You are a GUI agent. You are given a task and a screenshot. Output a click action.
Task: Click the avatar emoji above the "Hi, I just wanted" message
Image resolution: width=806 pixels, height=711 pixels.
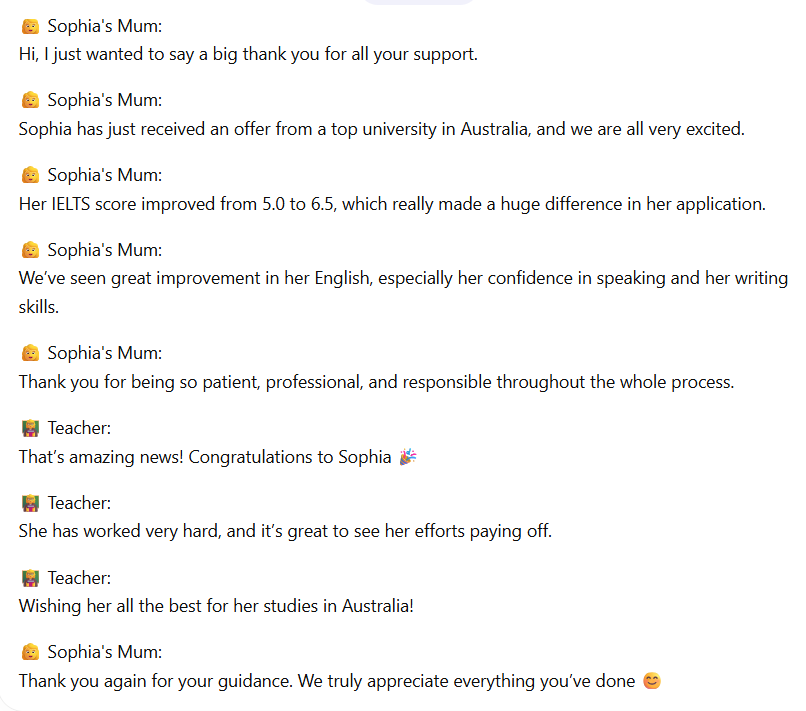(x=30, y=25)
